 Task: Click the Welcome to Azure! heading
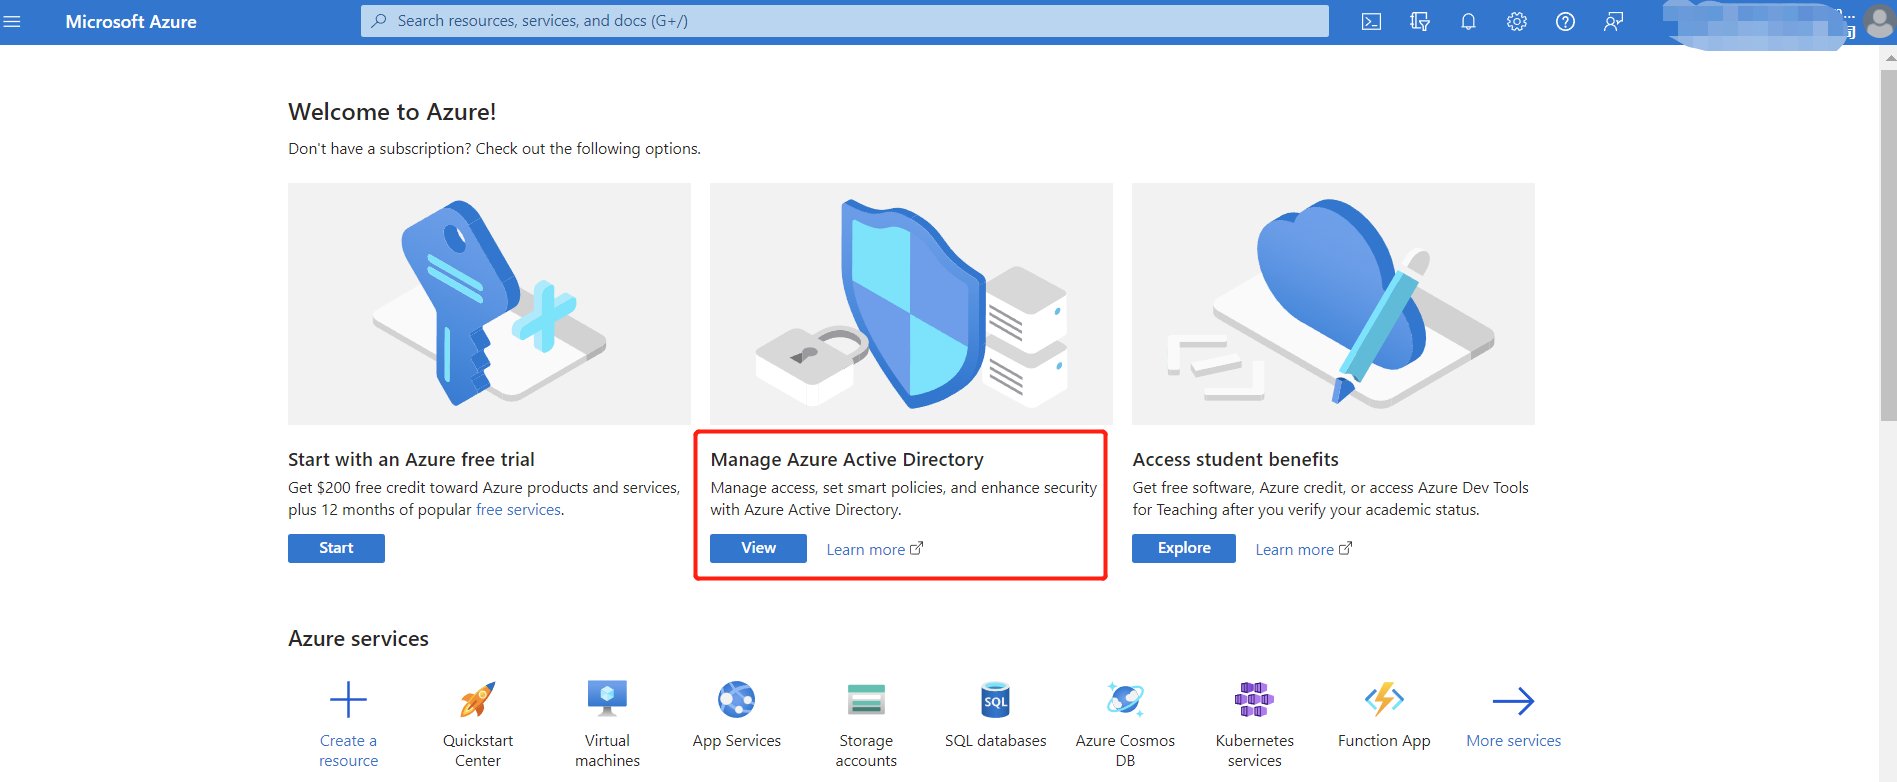pos(392,112)
